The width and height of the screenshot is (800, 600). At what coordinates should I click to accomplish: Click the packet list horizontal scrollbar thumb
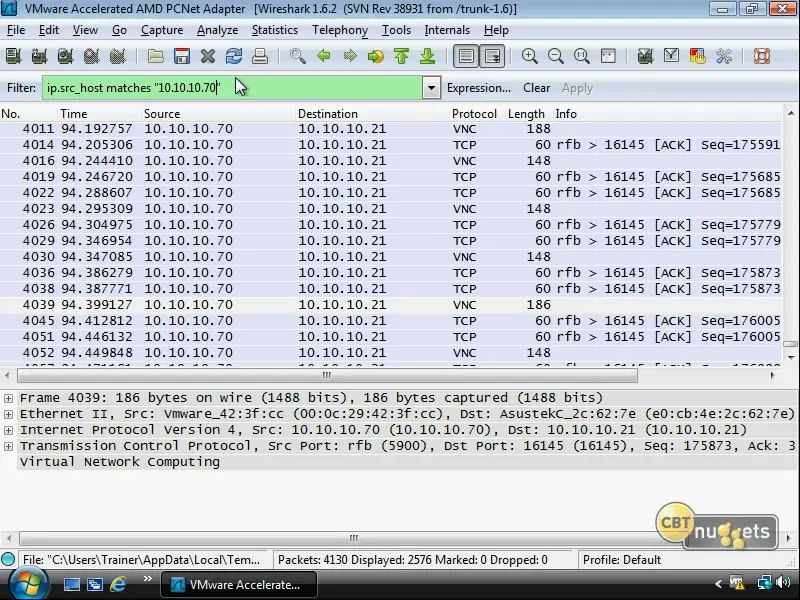tap(327, 376)
